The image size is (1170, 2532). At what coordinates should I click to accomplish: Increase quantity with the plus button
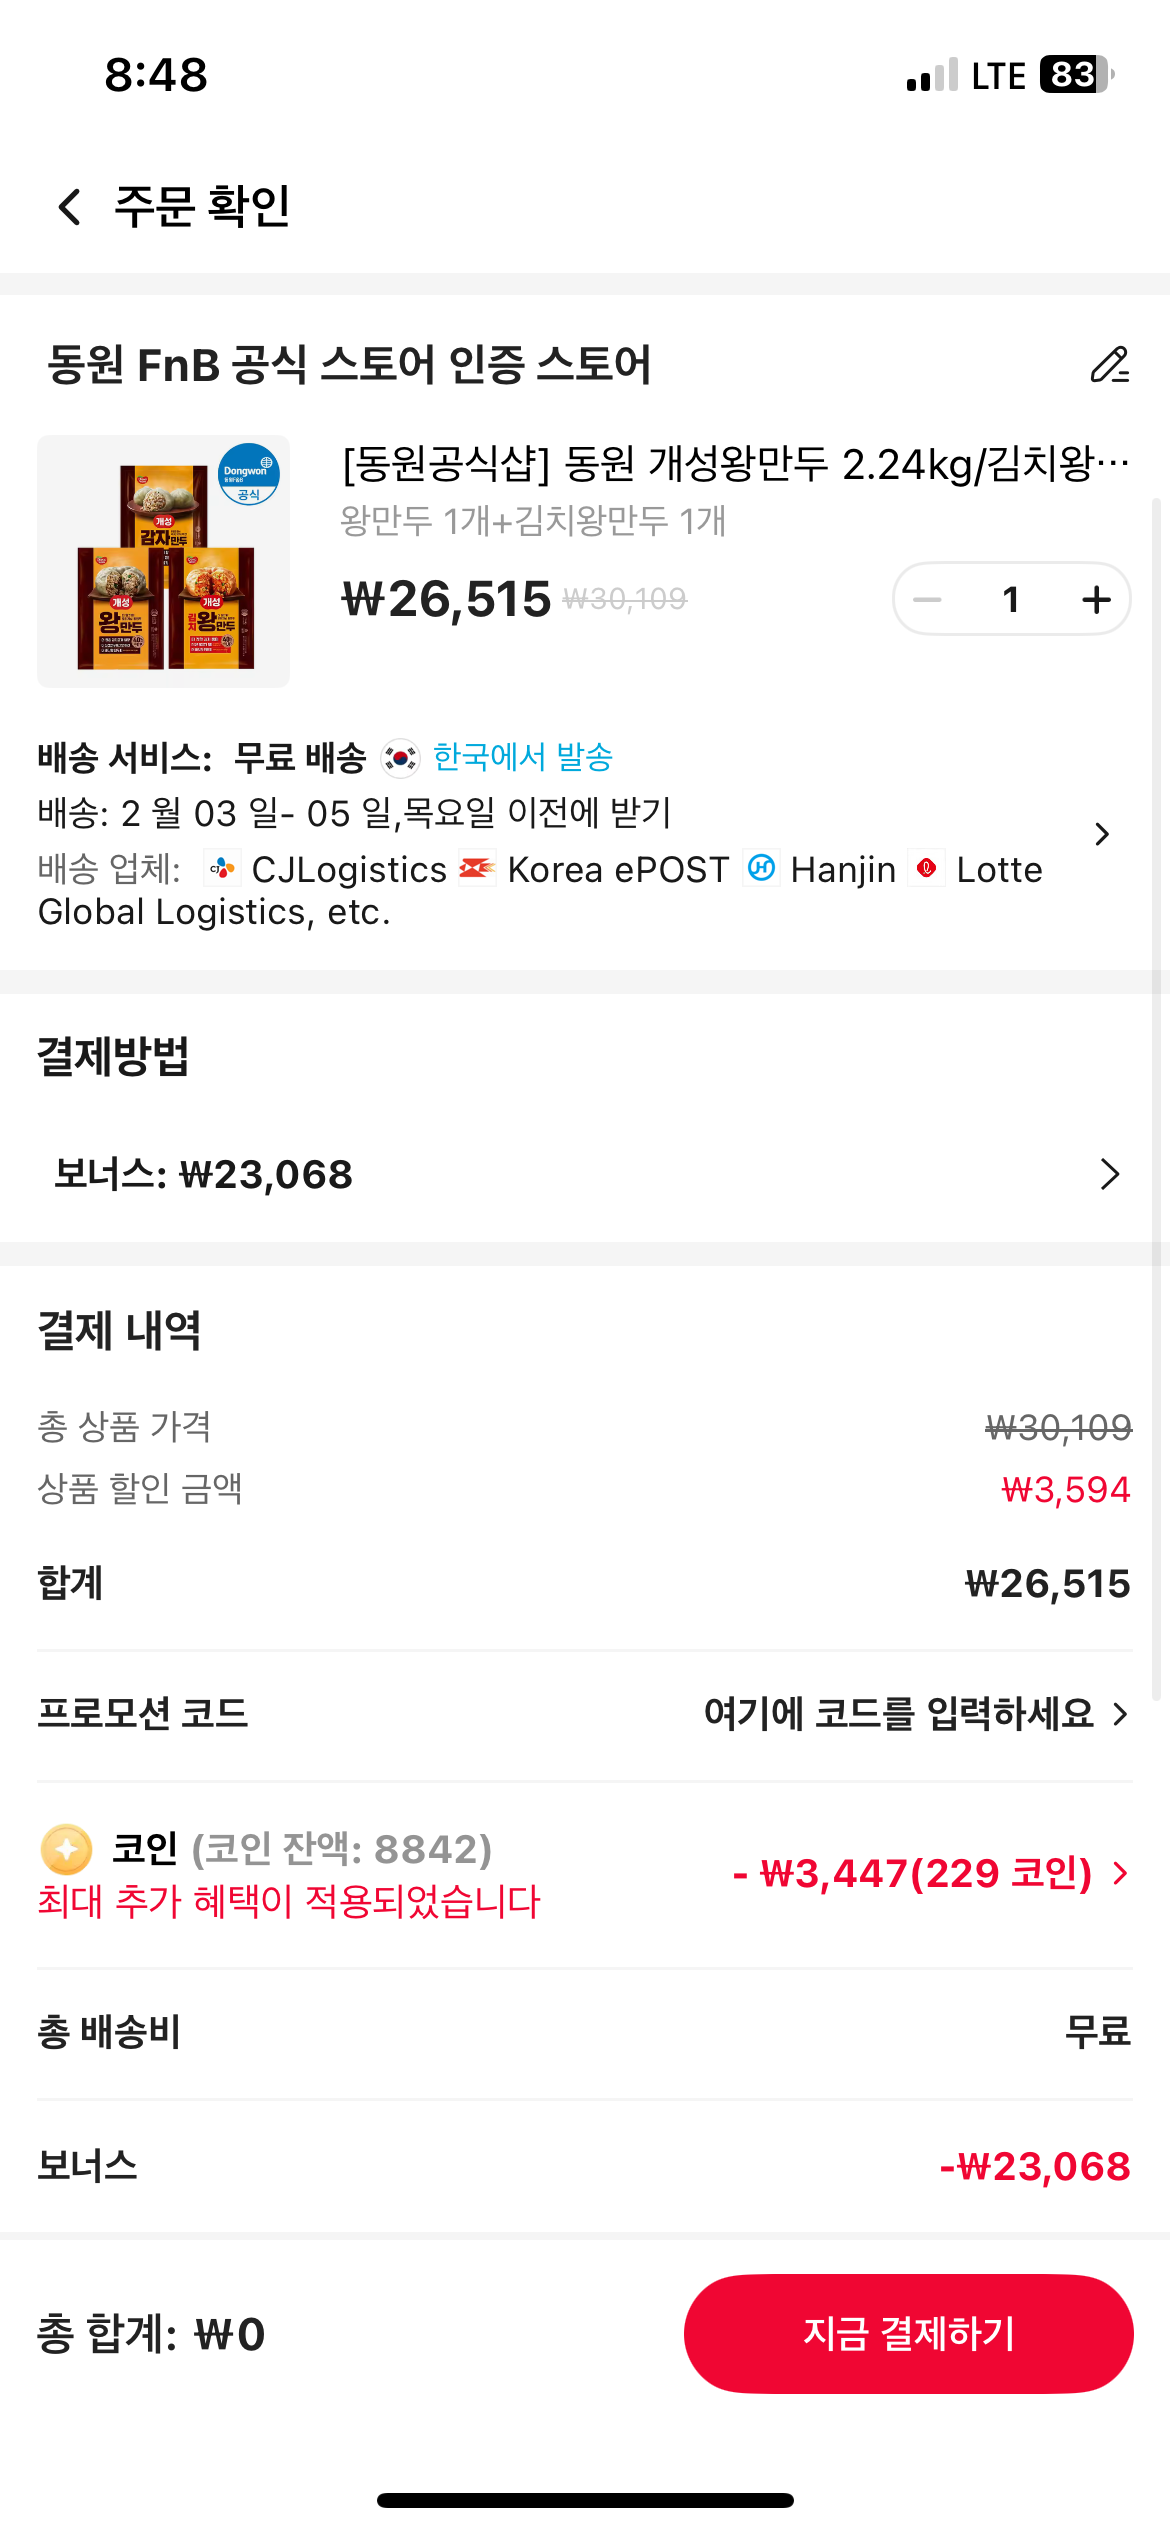click(1096, 599)
